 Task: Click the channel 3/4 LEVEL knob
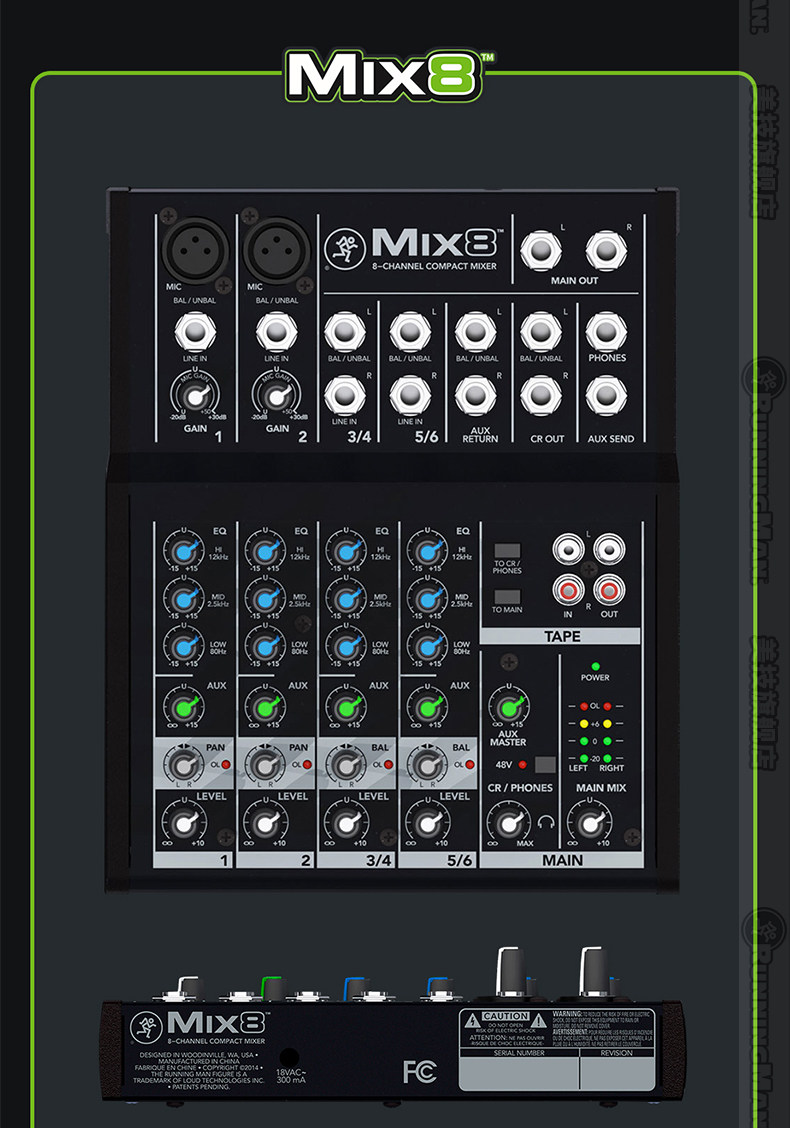pyautogui.click(x=347, y=822)
